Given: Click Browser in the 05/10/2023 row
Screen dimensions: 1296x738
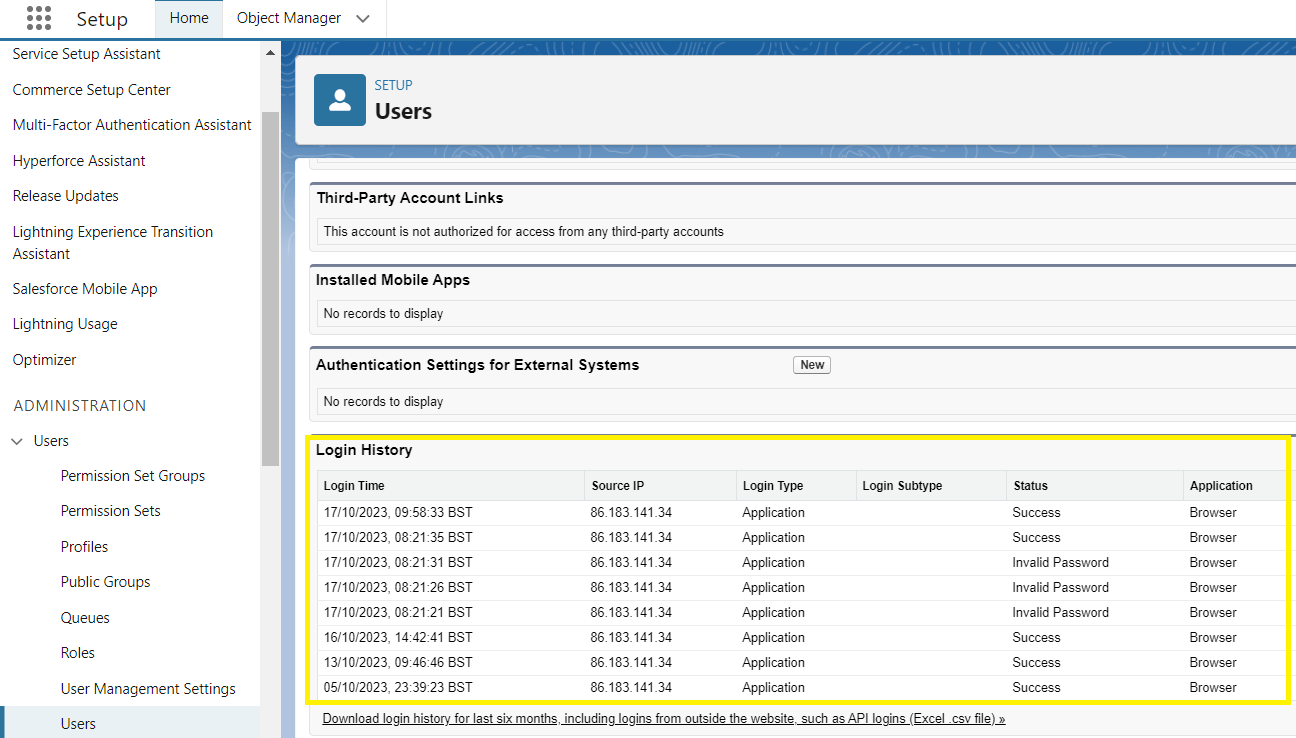Looking at the screenshot, I should tap(1213, 688).
